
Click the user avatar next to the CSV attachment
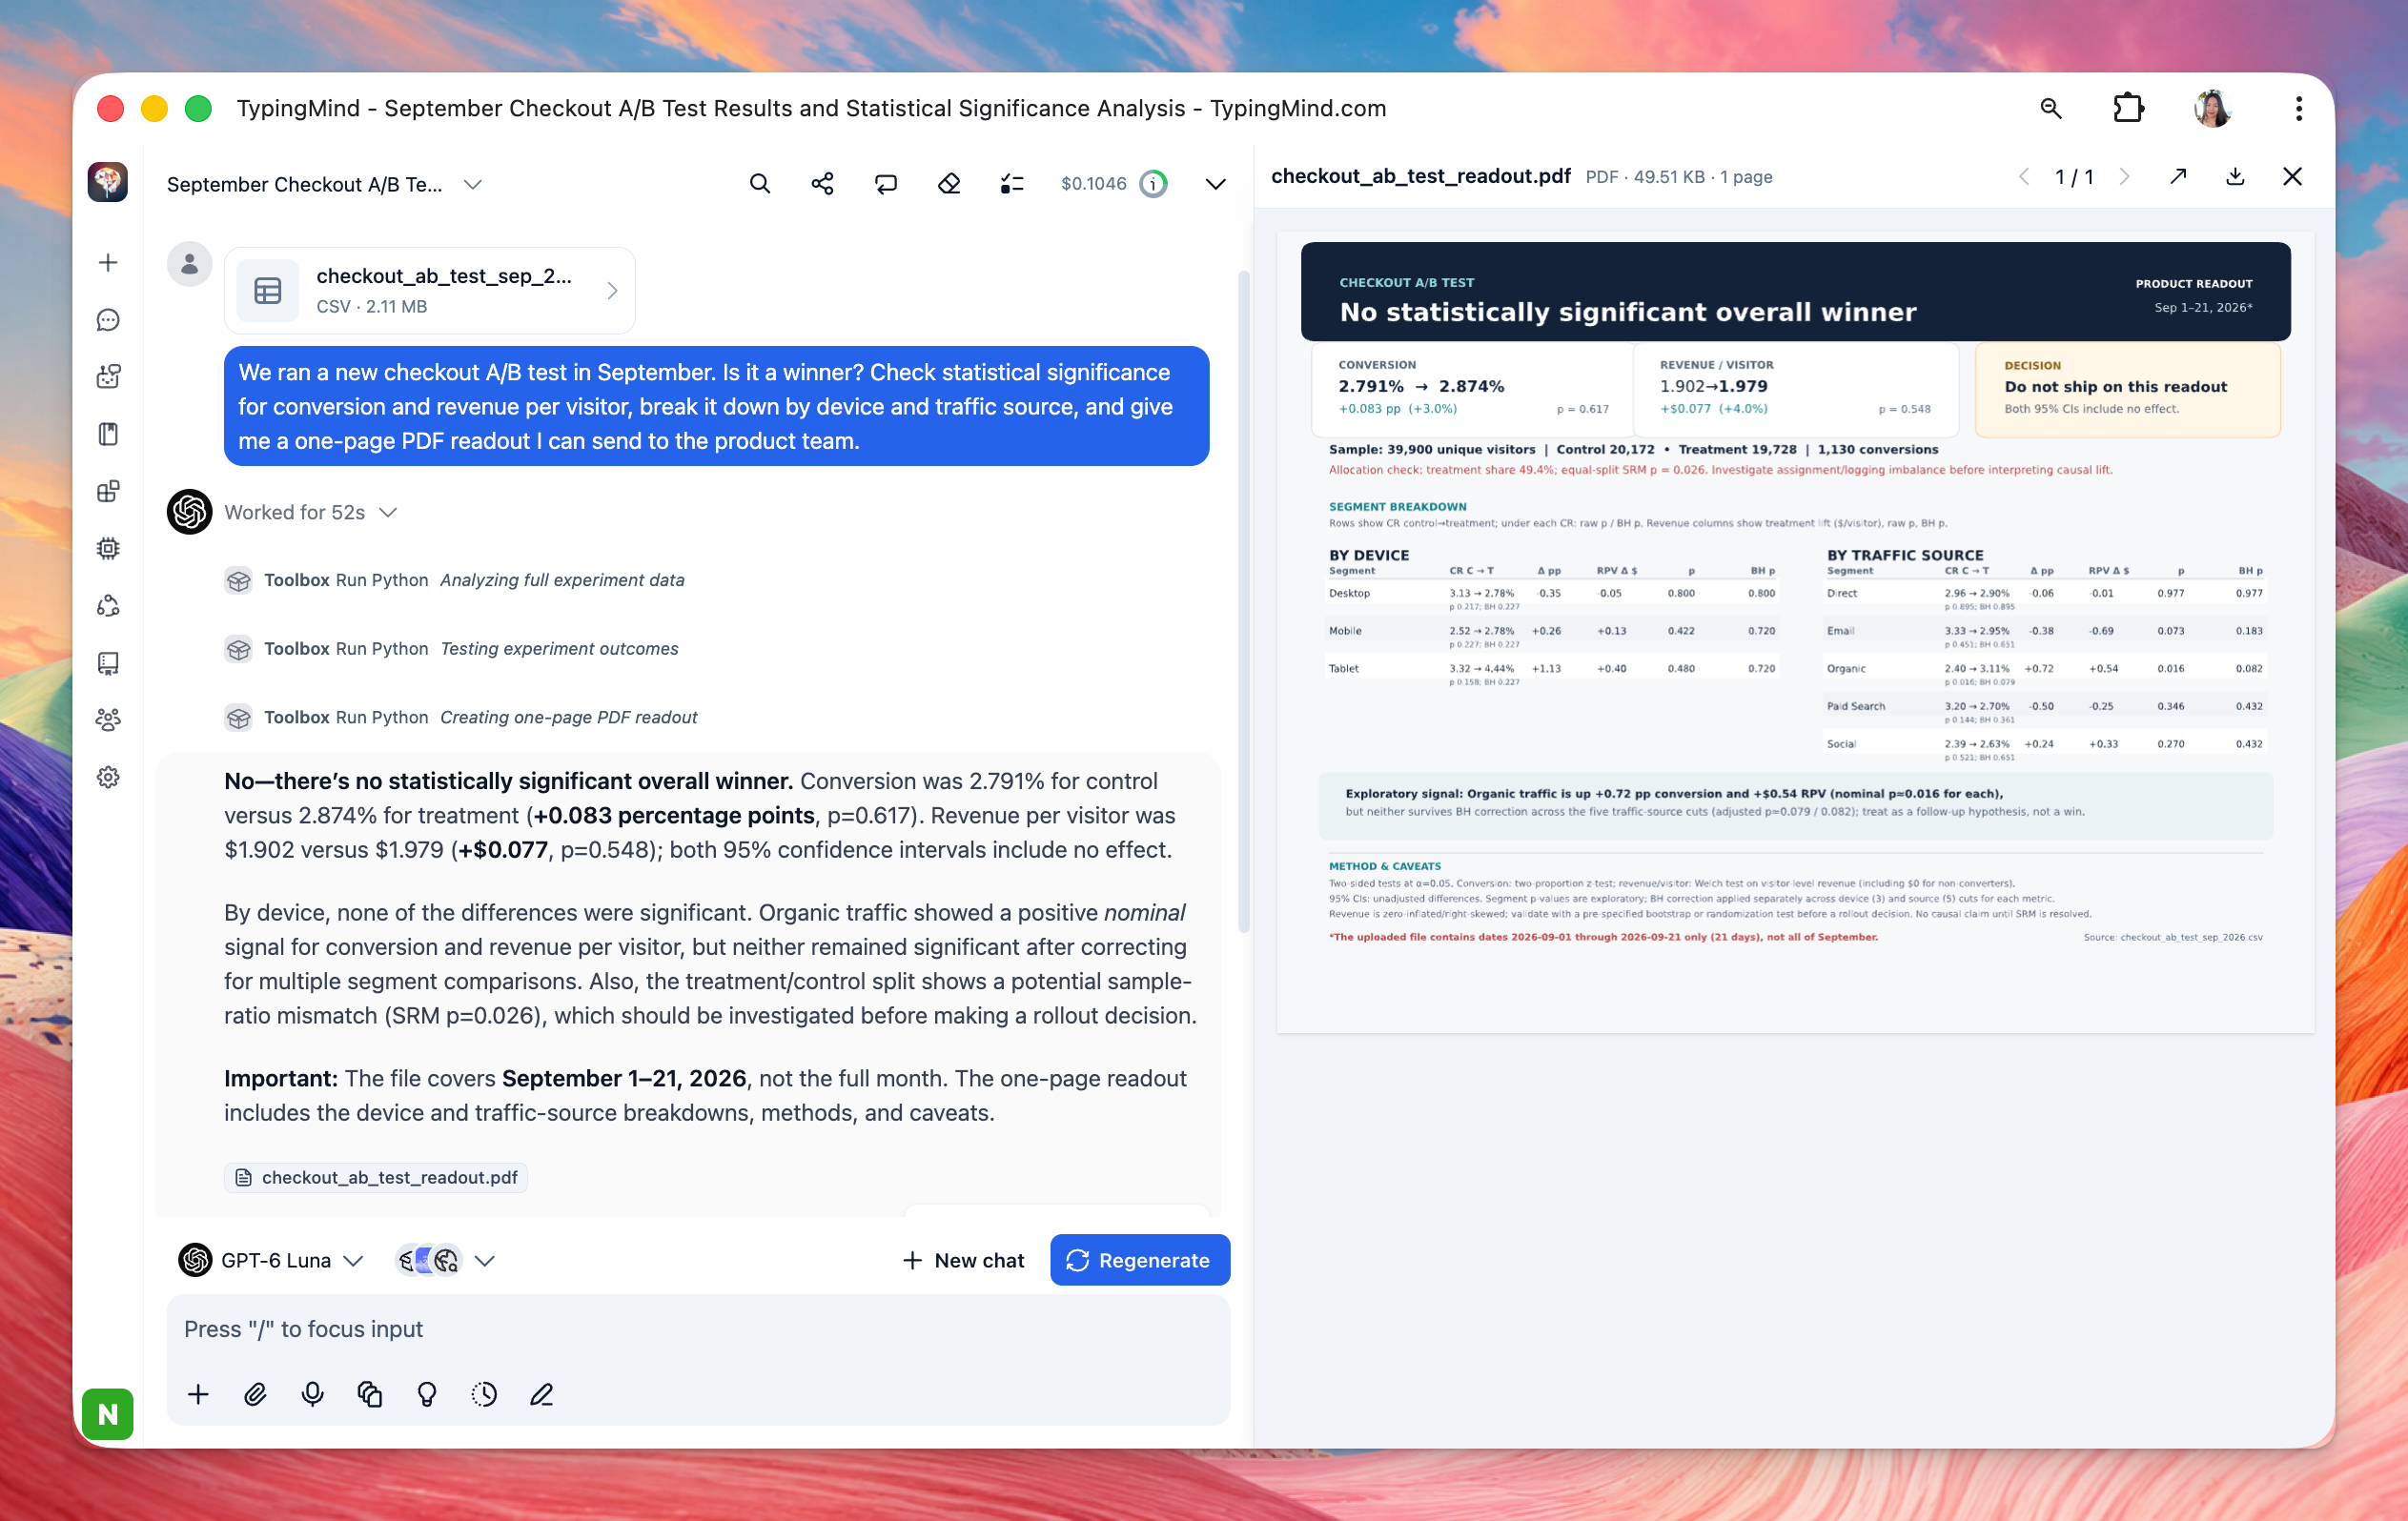(x=189, y=264)
